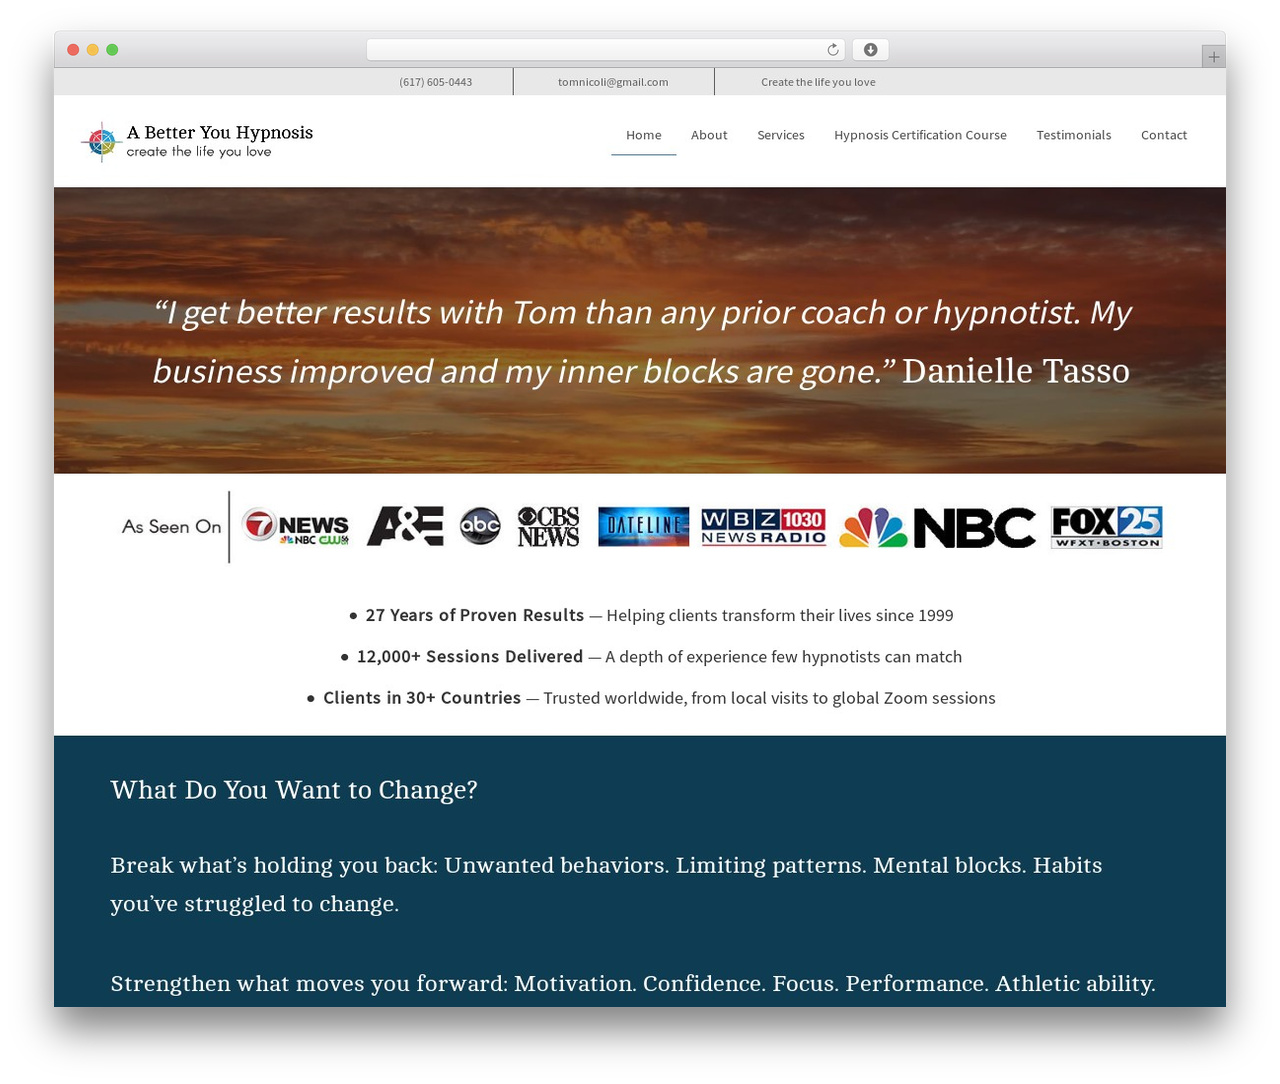
Task: Click '27 Years of Proven Results' text
Action: pyautogui.click(x=475, y=615)
